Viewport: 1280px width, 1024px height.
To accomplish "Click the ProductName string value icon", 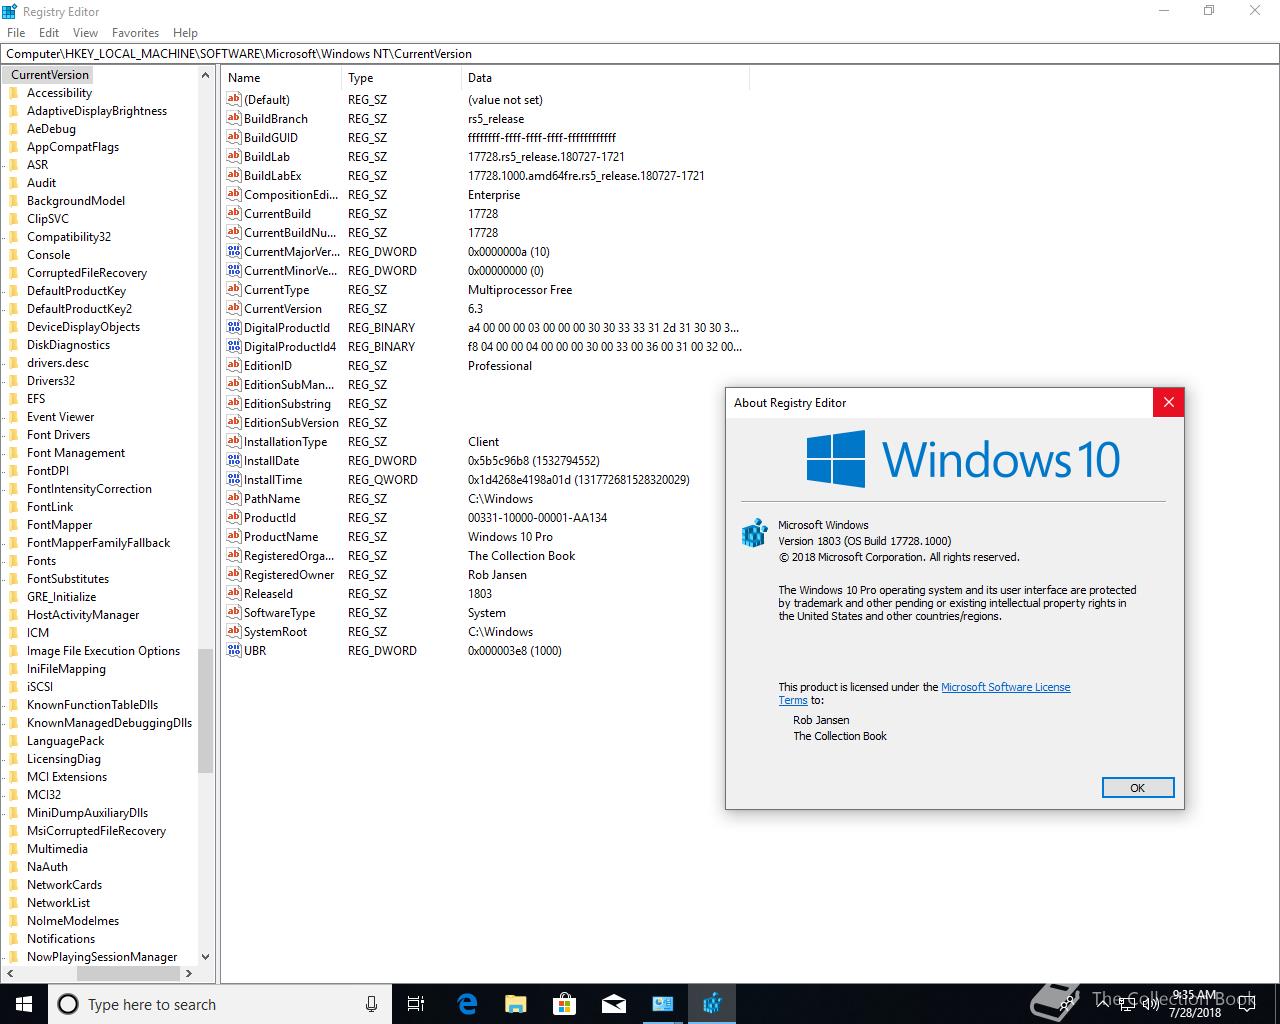I will tap(234, 536).
